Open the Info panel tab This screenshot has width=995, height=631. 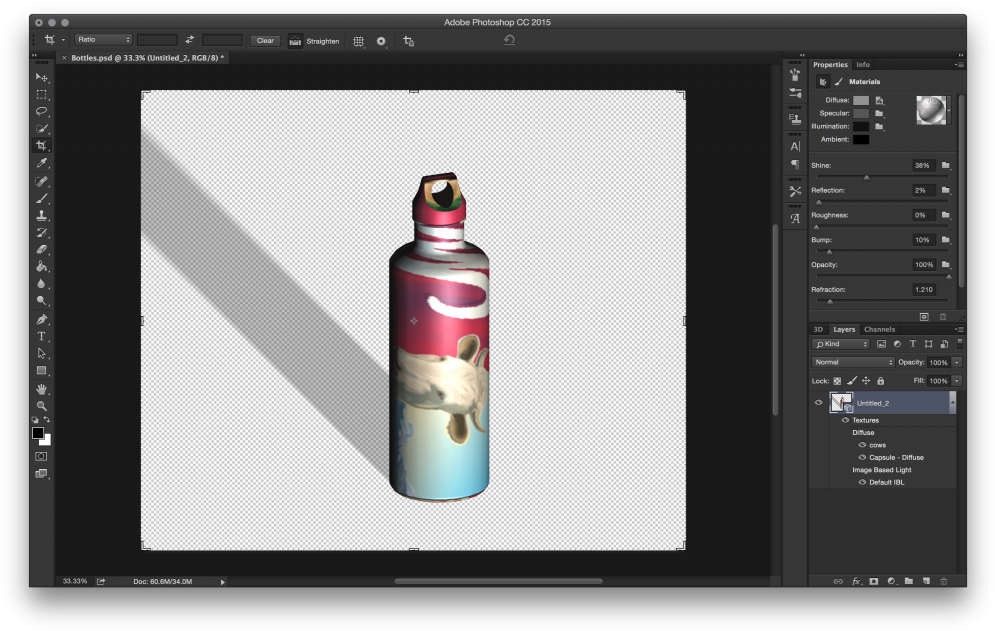[862, 65]
